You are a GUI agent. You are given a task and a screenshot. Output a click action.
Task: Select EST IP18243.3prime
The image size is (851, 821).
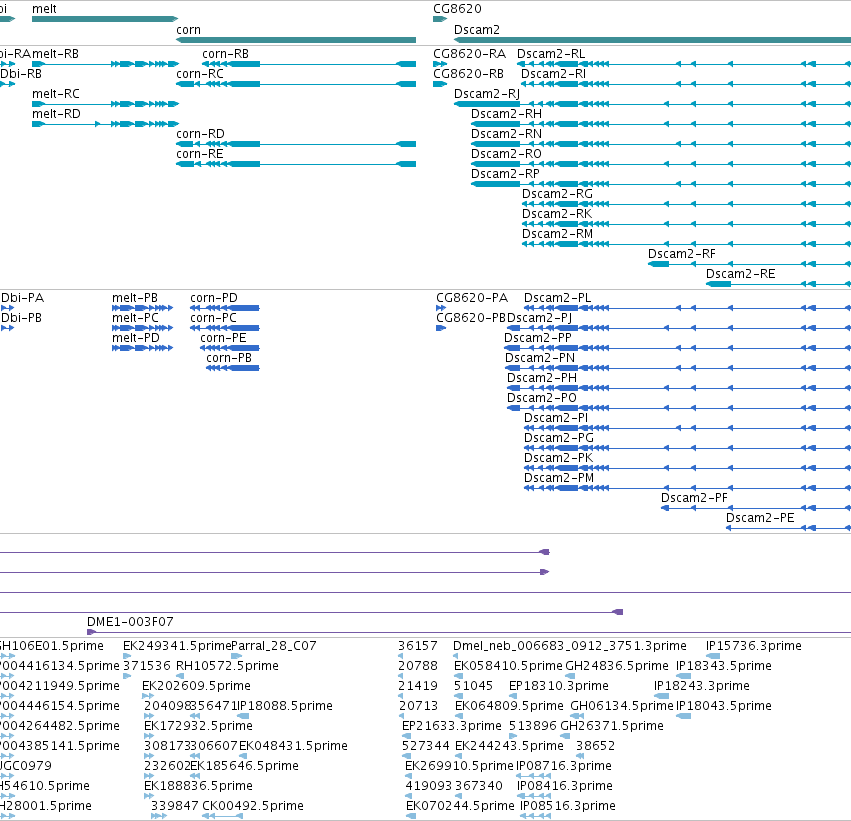[662, 696]
